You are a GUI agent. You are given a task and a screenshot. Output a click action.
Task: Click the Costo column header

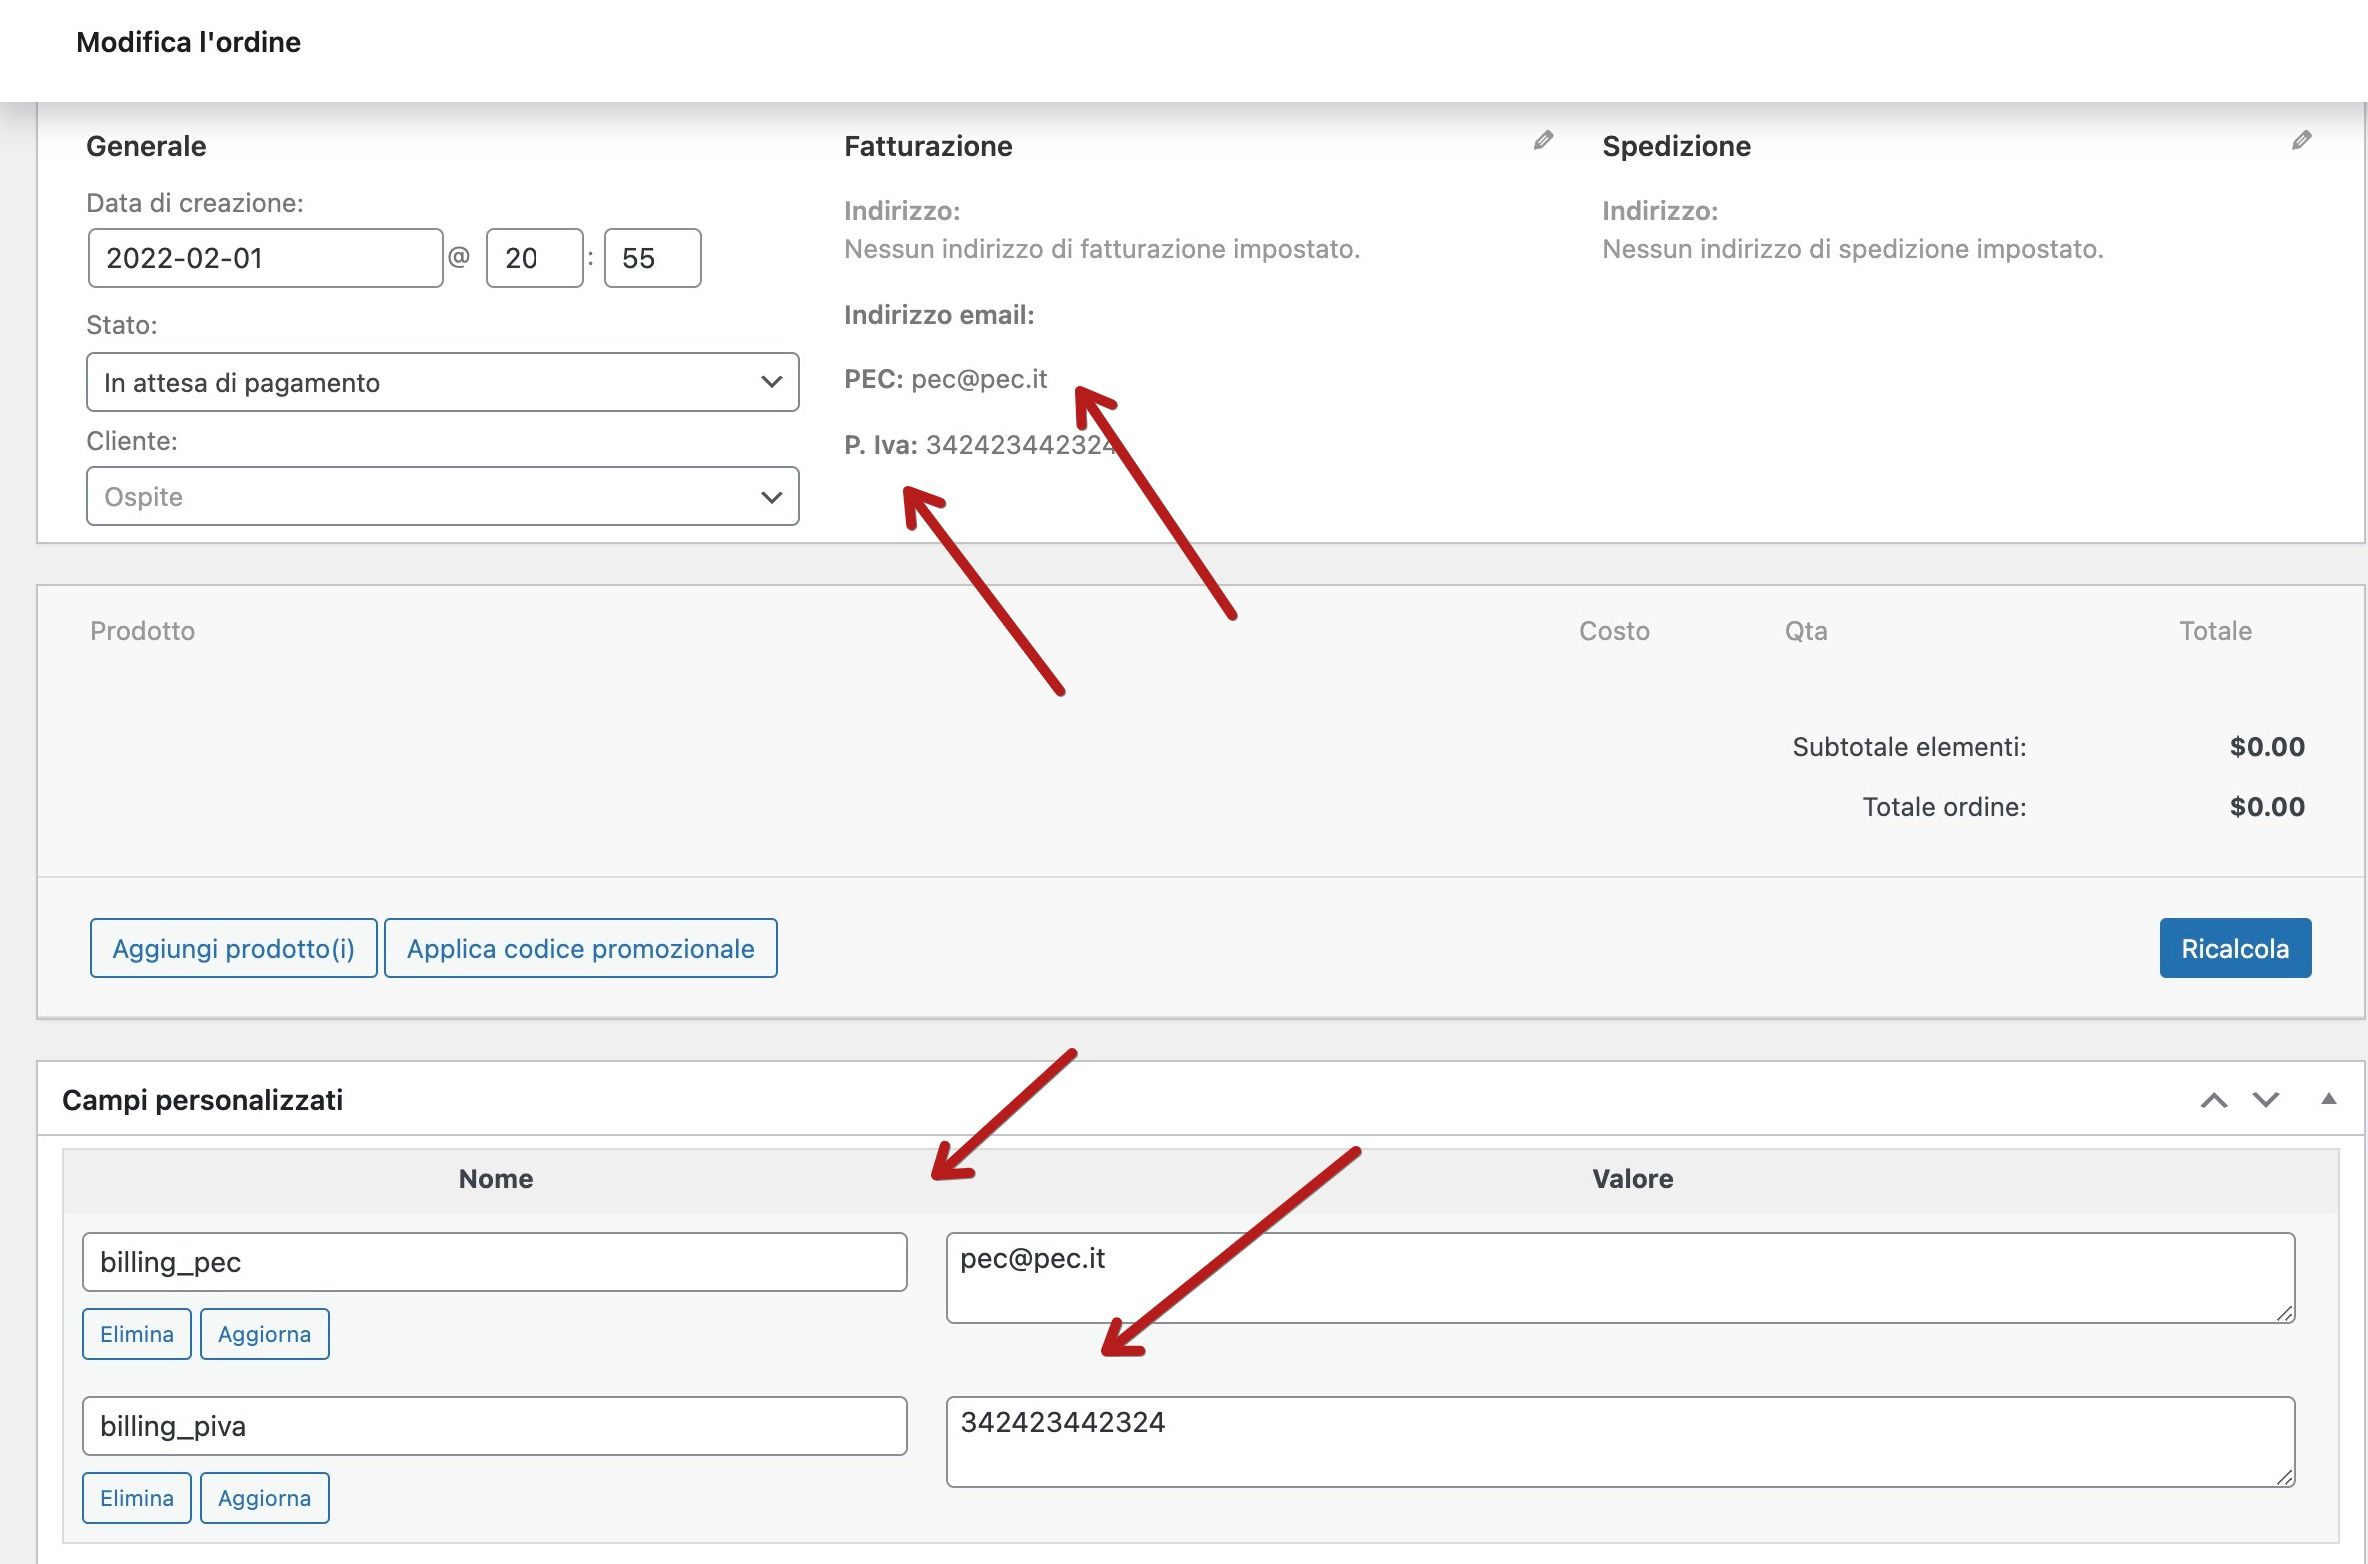pyautogui.click(x=1614, y=631)
